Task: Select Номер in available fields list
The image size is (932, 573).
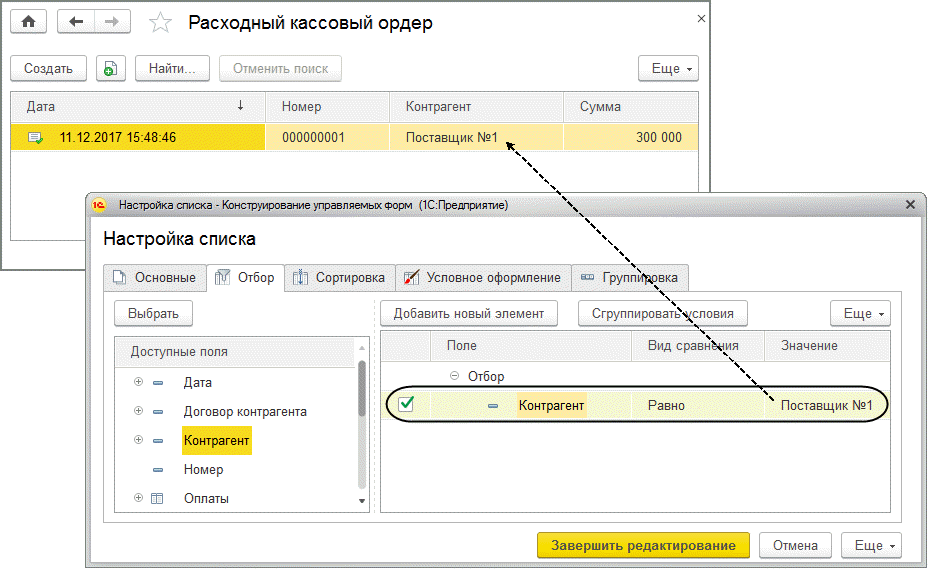Action: click(x=203, y=470)
